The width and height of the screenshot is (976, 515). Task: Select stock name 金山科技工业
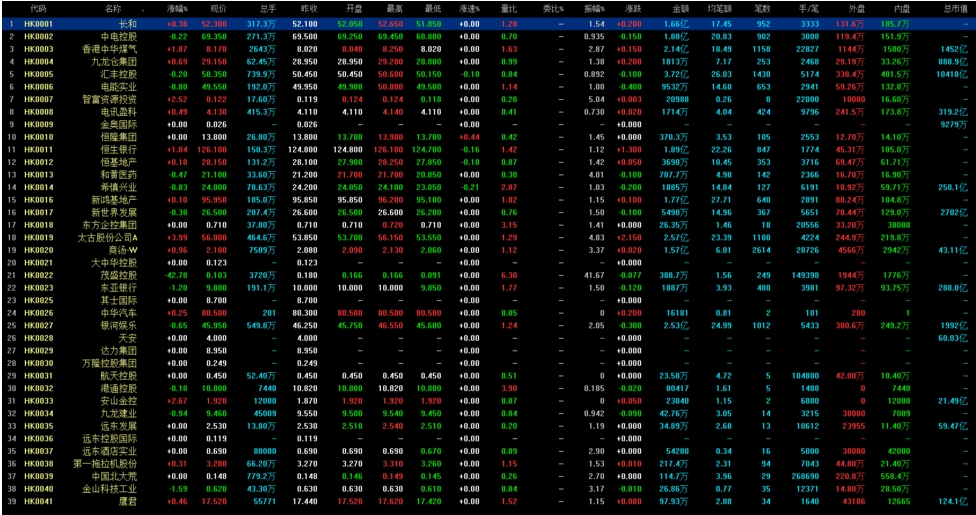click(110, 489)
